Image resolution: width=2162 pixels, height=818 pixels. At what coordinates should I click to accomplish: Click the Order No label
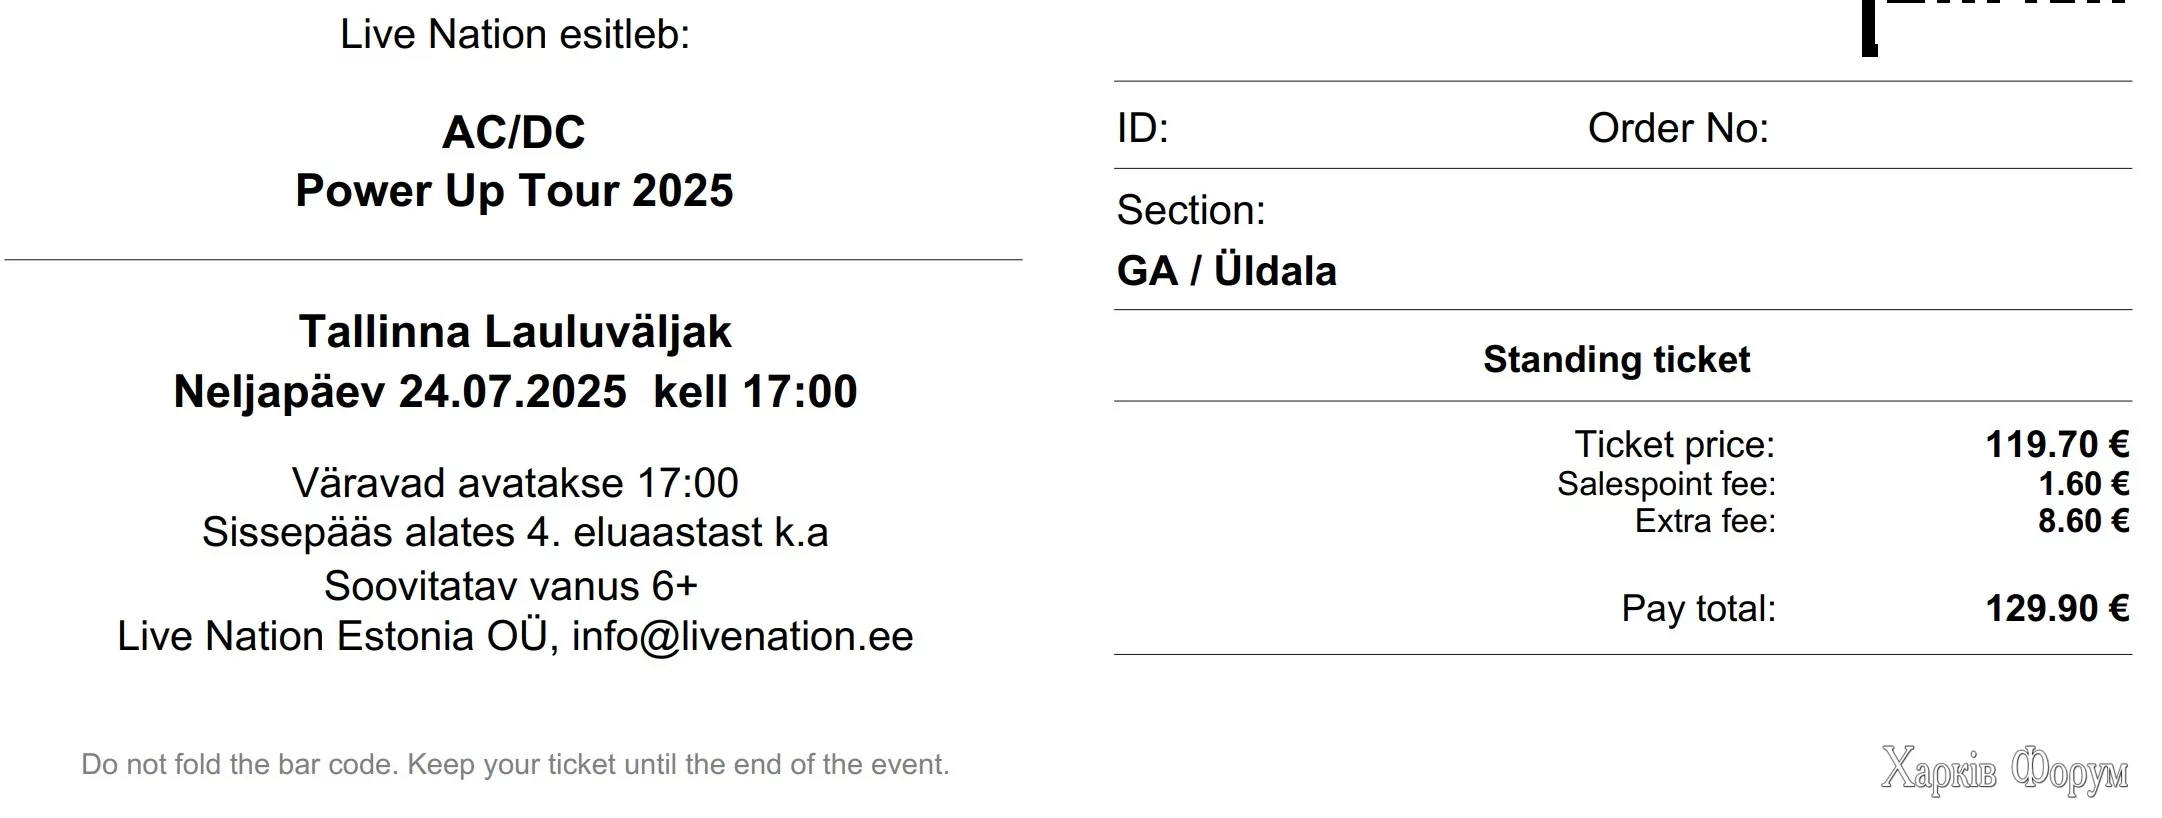pyautogui.click(x=1678, y=128)
